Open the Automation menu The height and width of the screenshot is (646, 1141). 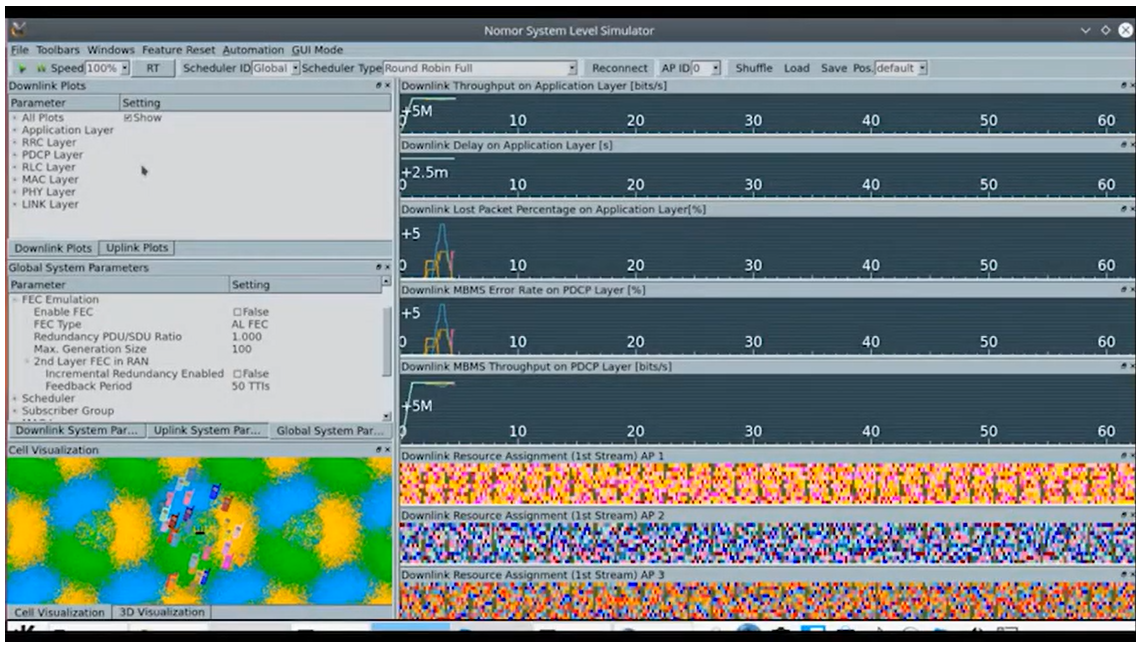[x=253, y=49]
